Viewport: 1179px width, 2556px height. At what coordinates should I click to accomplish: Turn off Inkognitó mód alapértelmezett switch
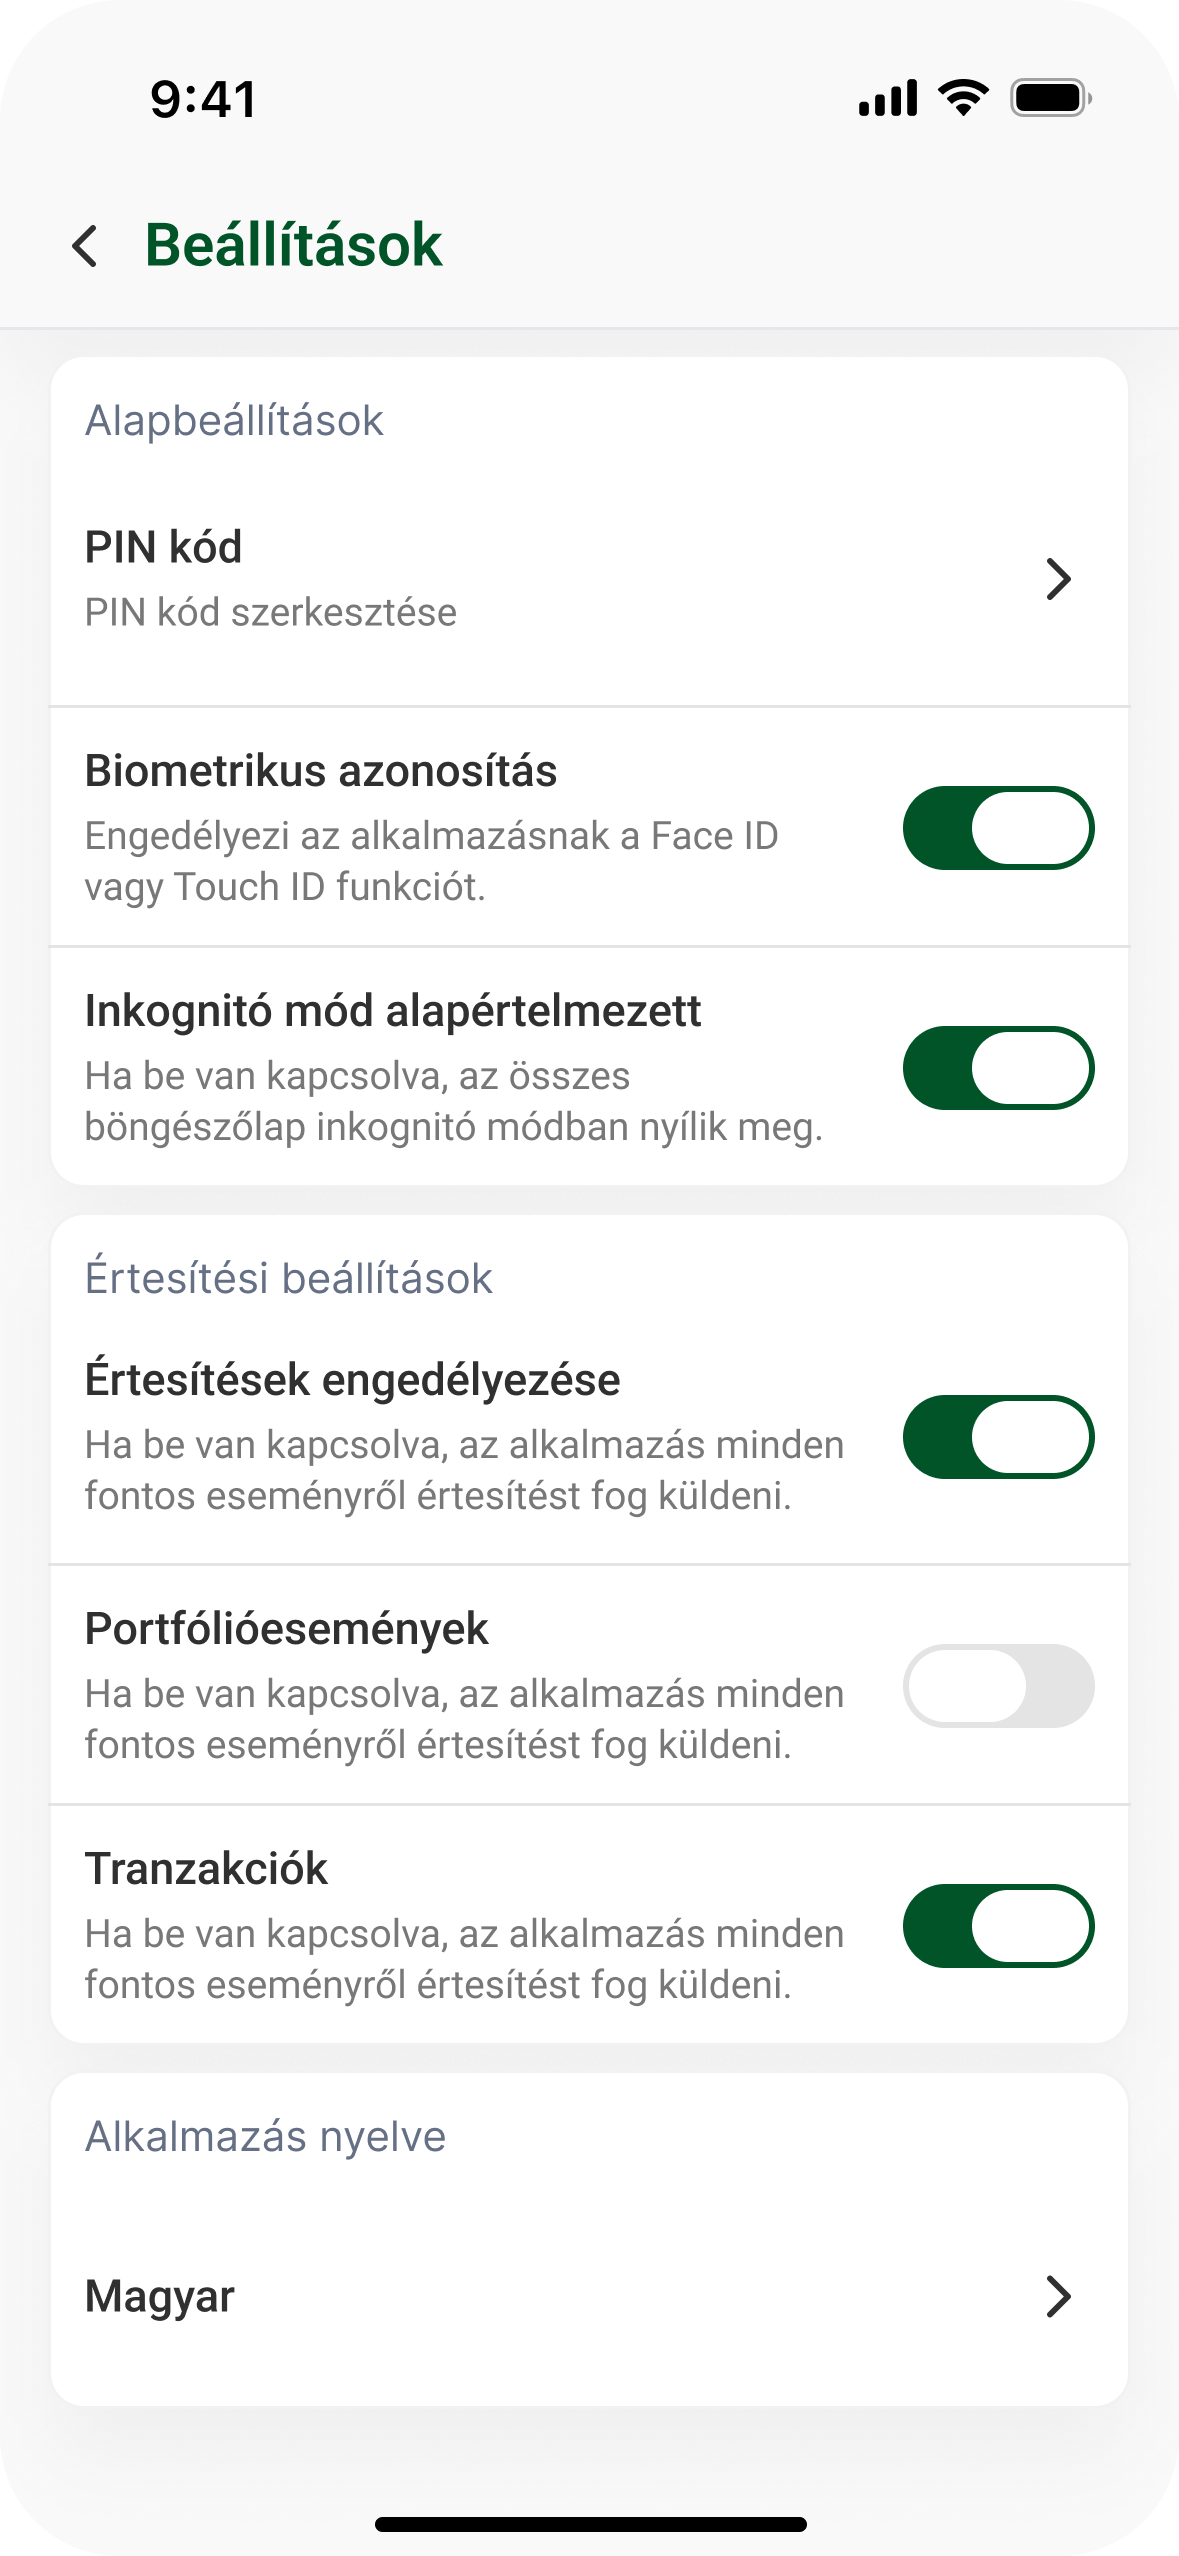(998, 1068)
